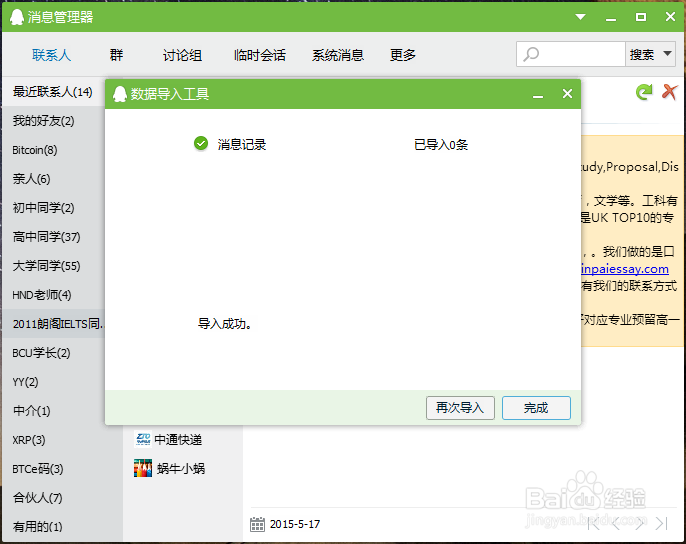Viewport: 686px width, 544px height.
Task: Select the BTCe码(3) group
Action: (x=62, y=469)
